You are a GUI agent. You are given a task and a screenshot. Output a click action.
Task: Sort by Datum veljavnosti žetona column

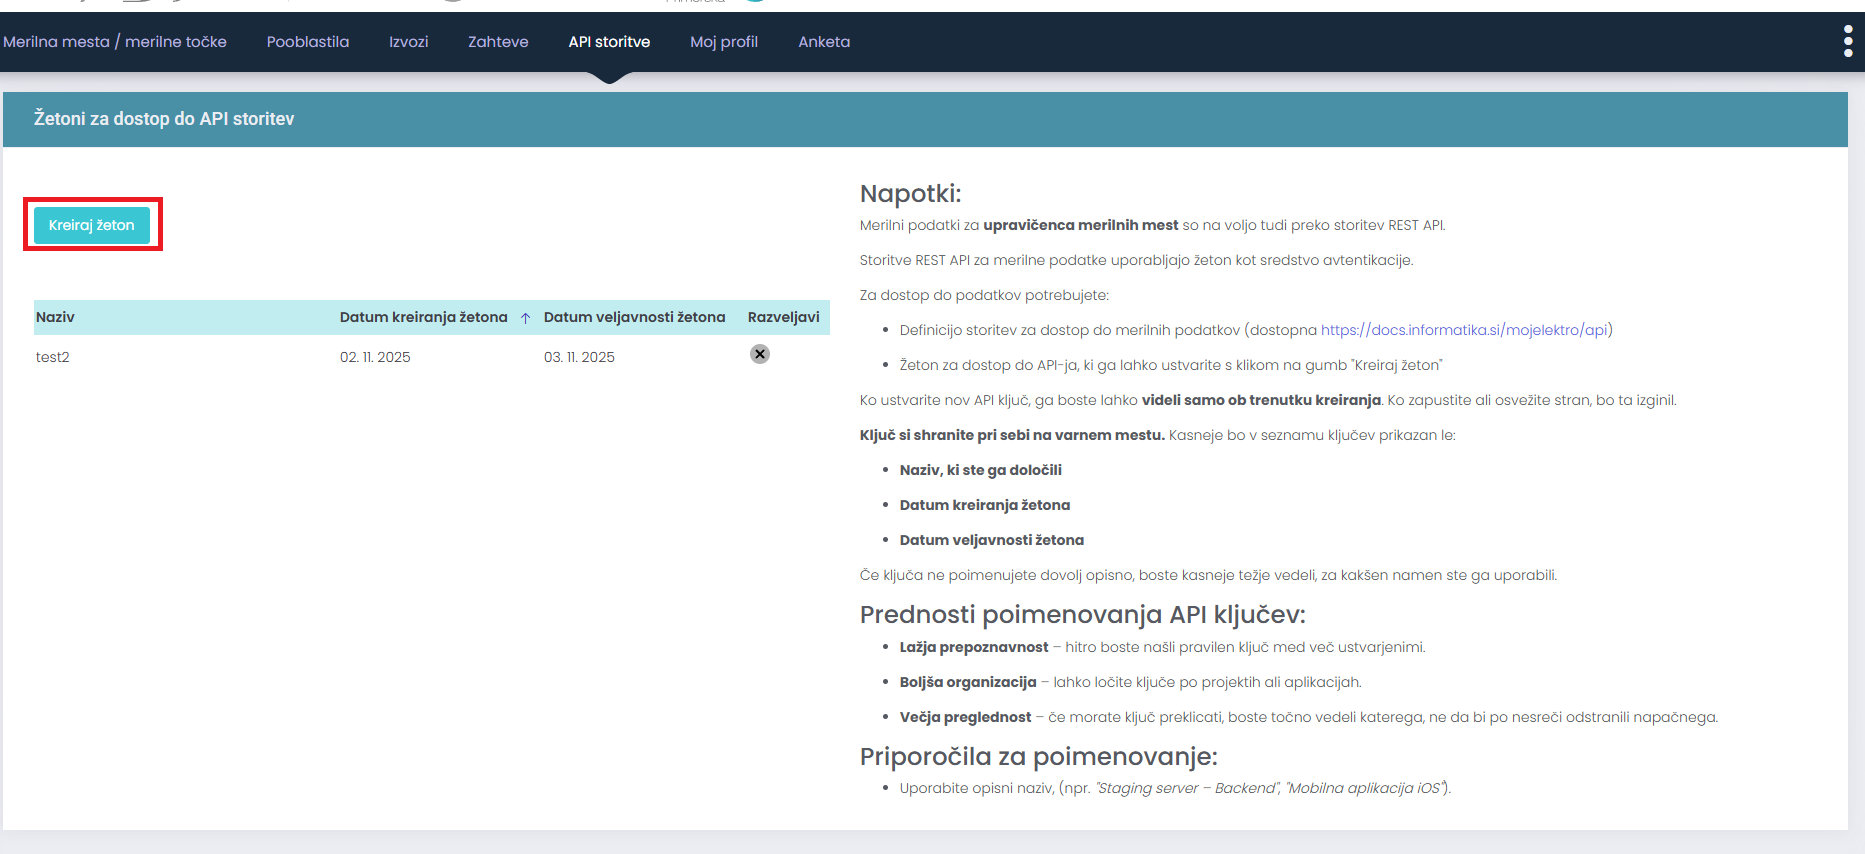(634, 317)
